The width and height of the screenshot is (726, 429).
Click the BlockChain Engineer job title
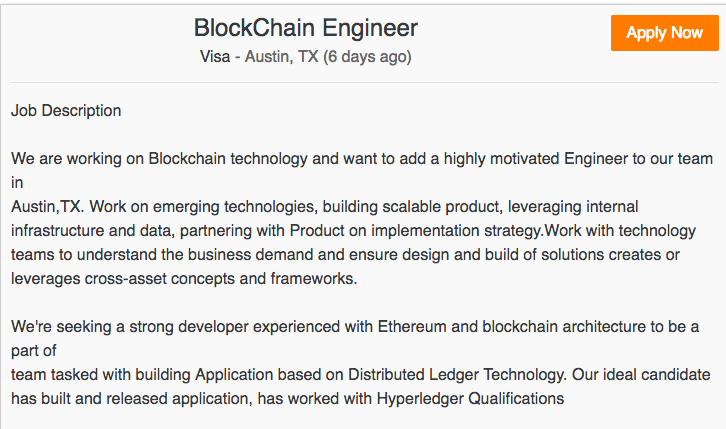[305, 28]
